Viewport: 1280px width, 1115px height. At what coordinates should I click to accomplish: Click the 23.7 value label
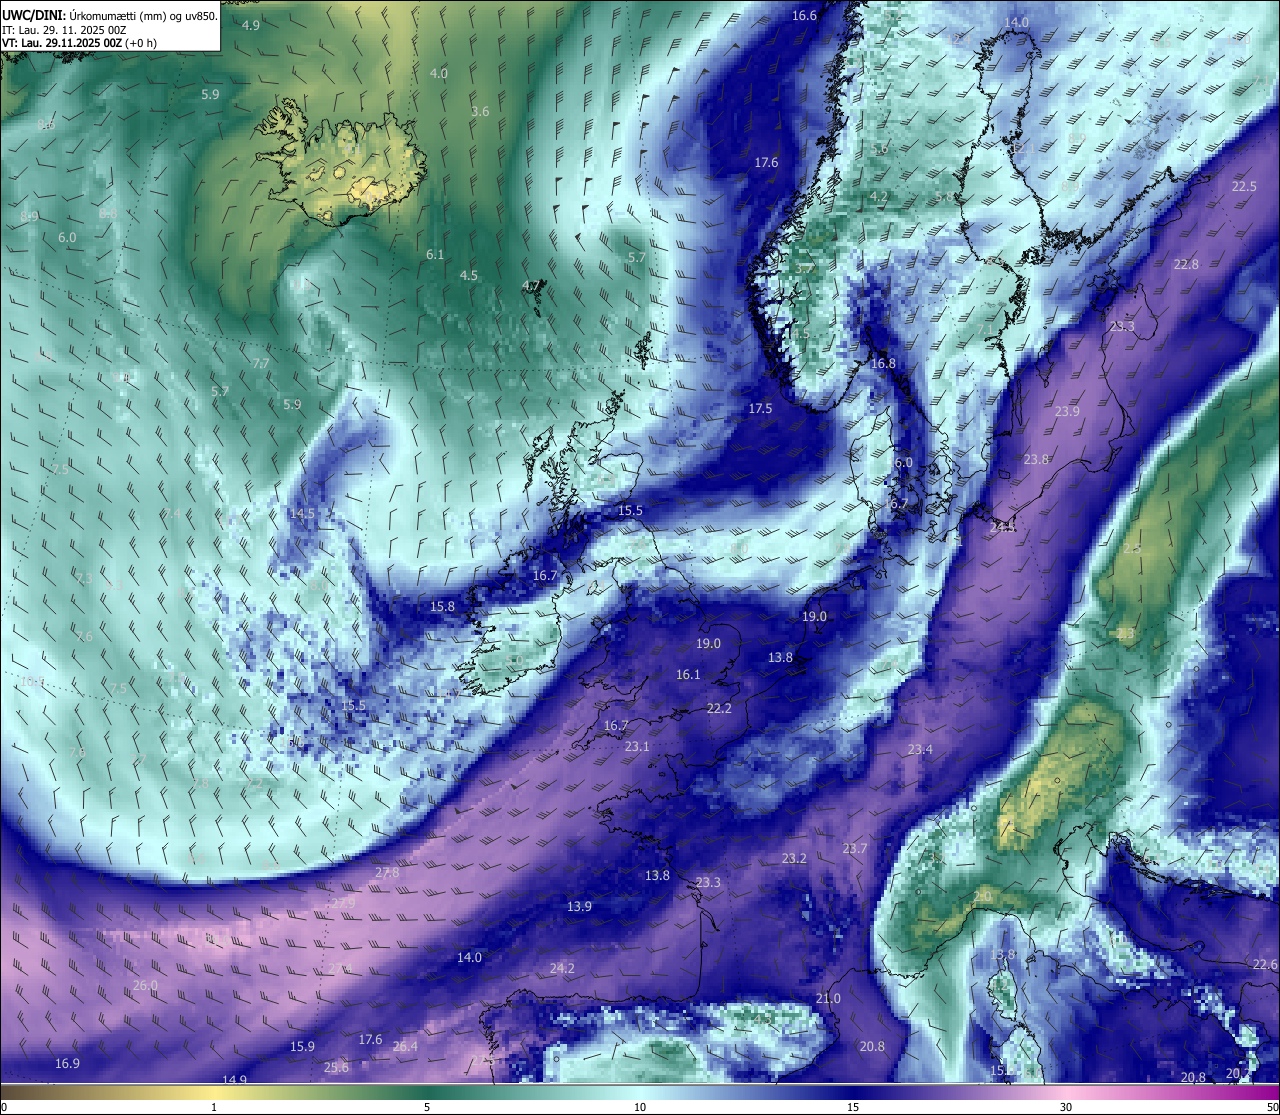coord(855,849)
